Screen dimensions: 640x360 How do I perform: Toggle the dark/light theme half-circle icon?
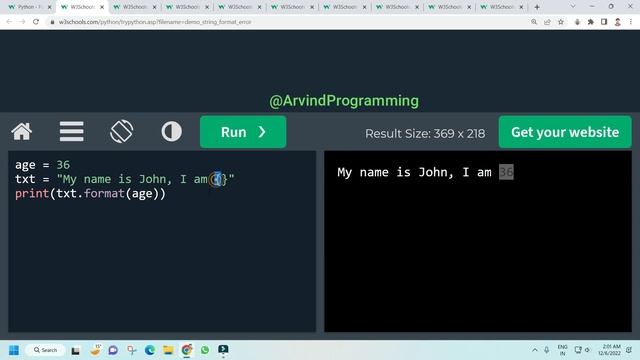[x=171, y=132]
